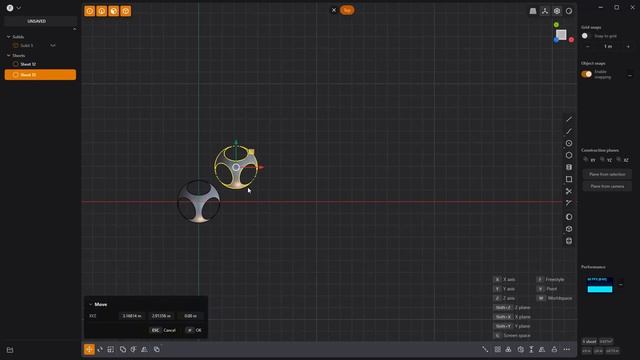The width and height of the screenshot is (640, 360).
Task: Select the Box tool
Action: coord(569,229)
